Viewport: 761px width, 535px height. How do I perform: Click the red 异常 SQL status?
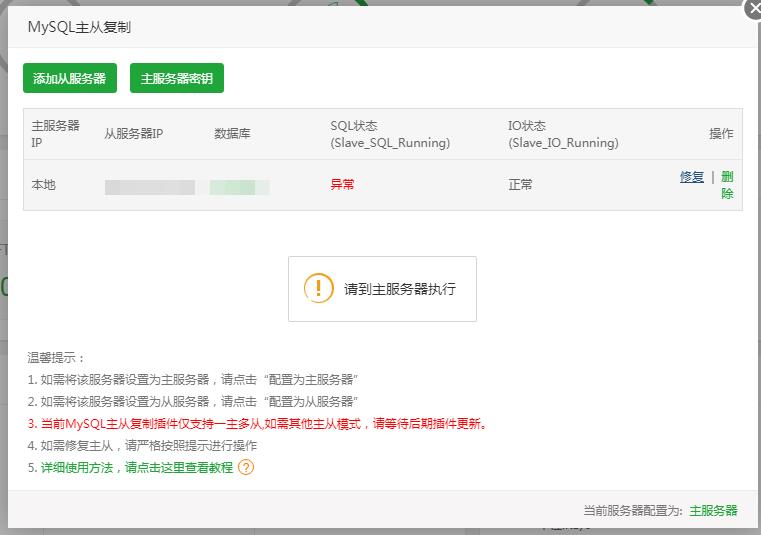coord(342,184)
